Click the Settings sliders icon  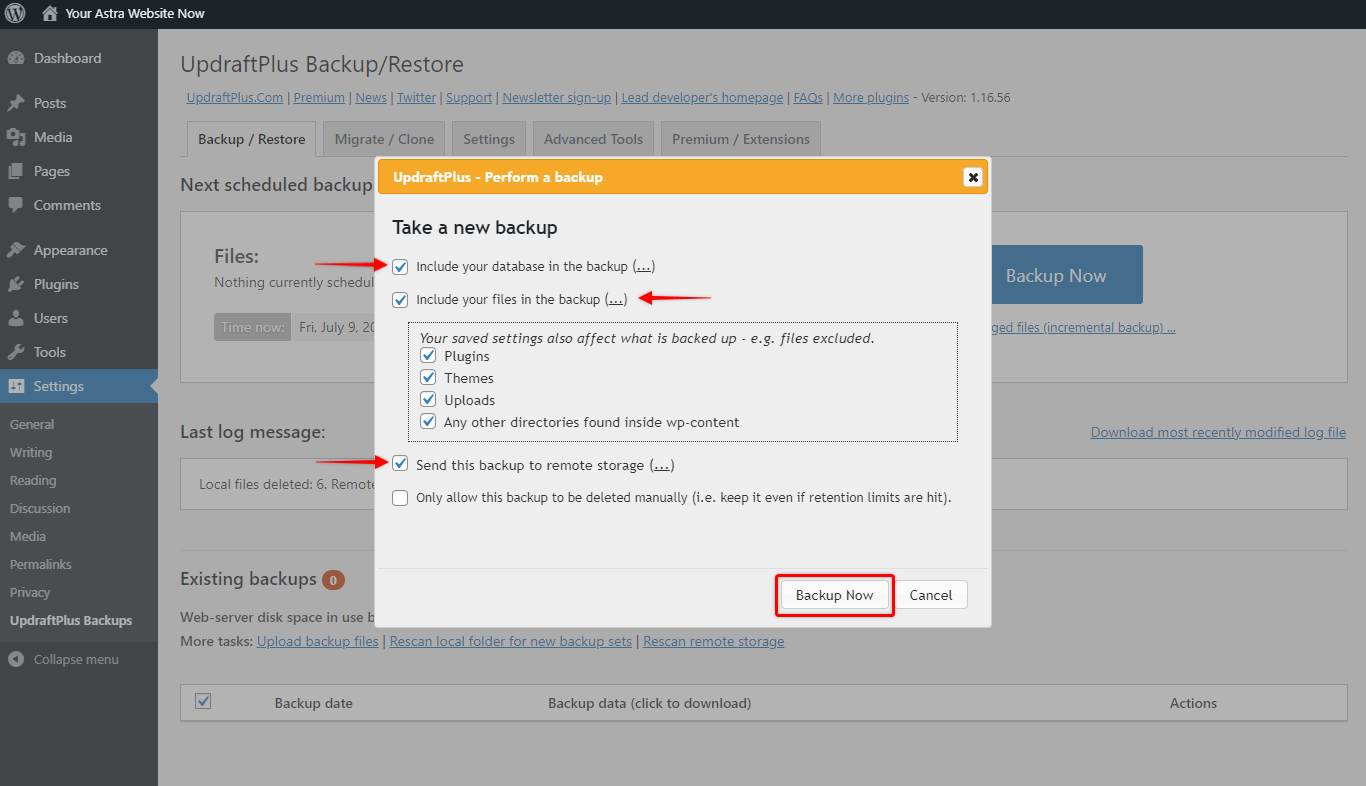16,386
